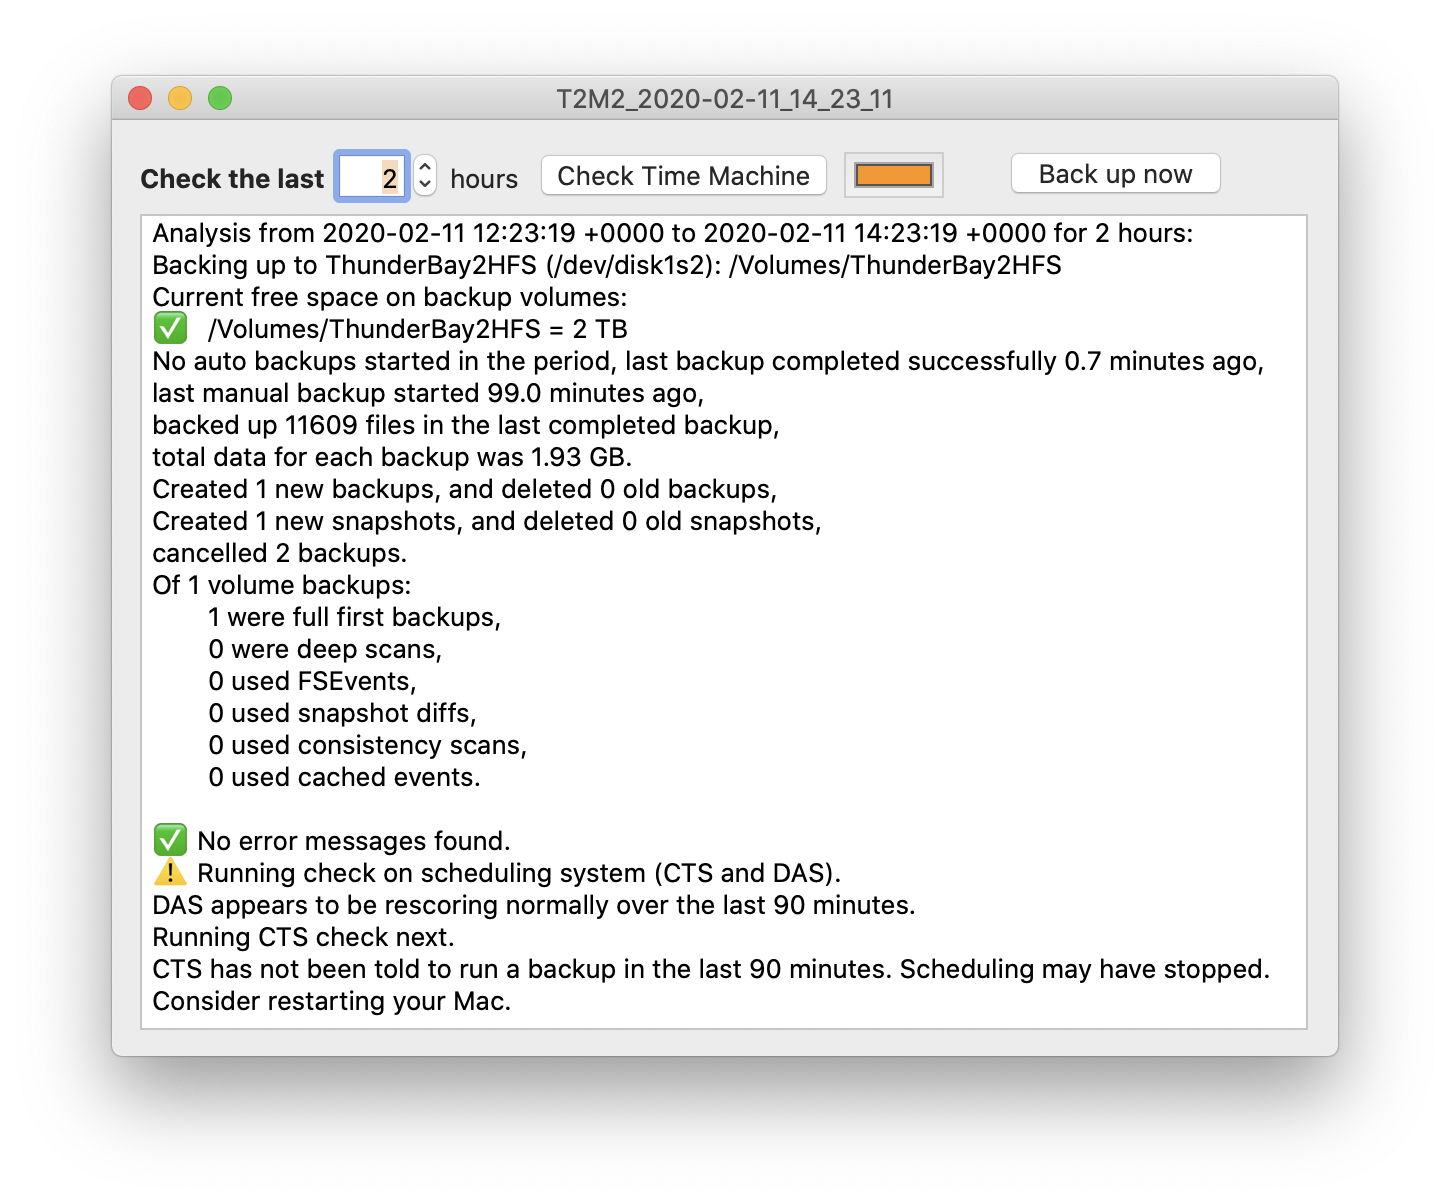Click 'CTS has not been told to run' line
The image size is (1450, 1204).
coord(711,969)
